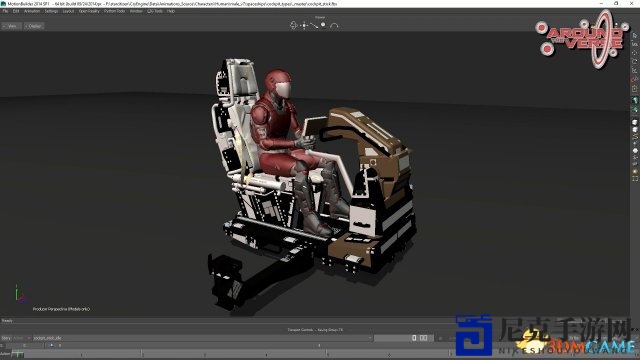This screenshot has width=640, height=360.
Task: Click the play button in transport controls
Action: (x=51, y=345)
